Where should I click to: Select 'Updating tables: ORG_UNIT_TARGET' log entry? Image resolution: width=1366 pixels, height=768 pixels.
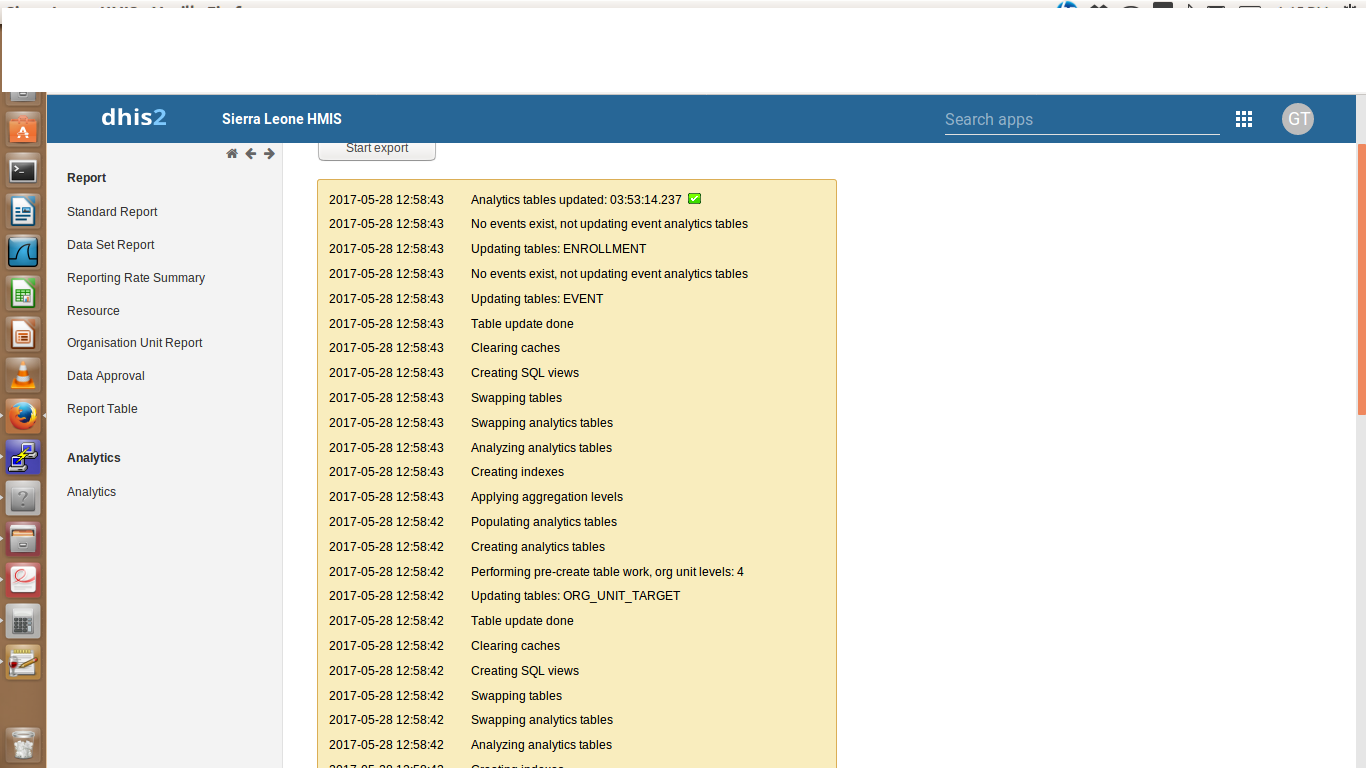576,596
